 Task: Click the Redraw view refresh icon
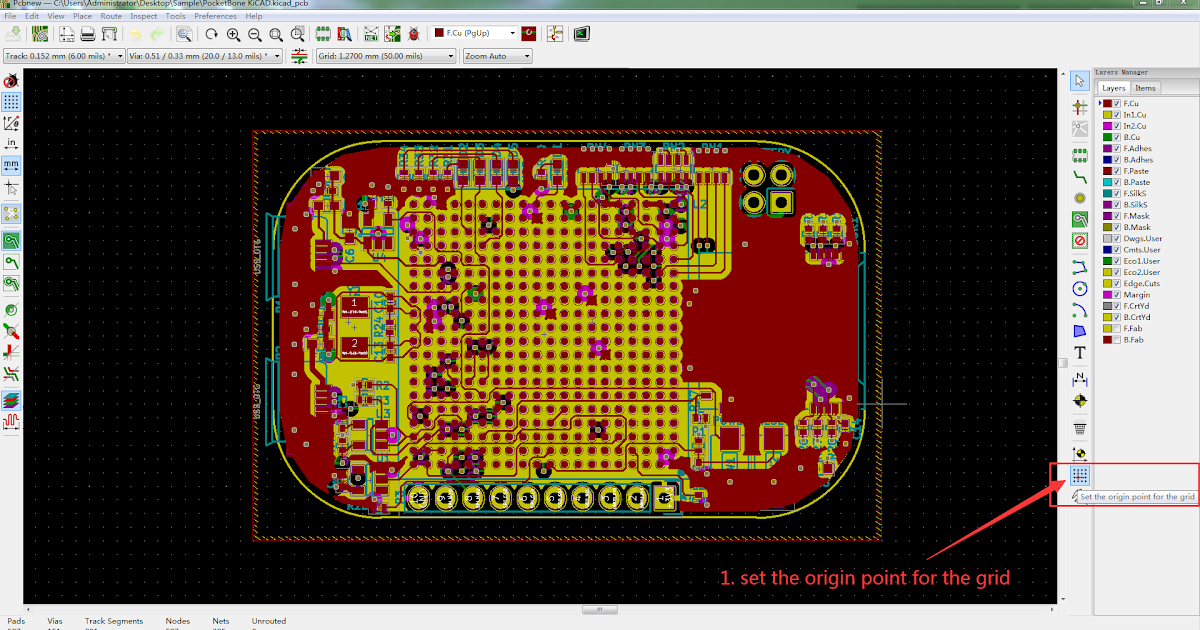pos(211,34)
